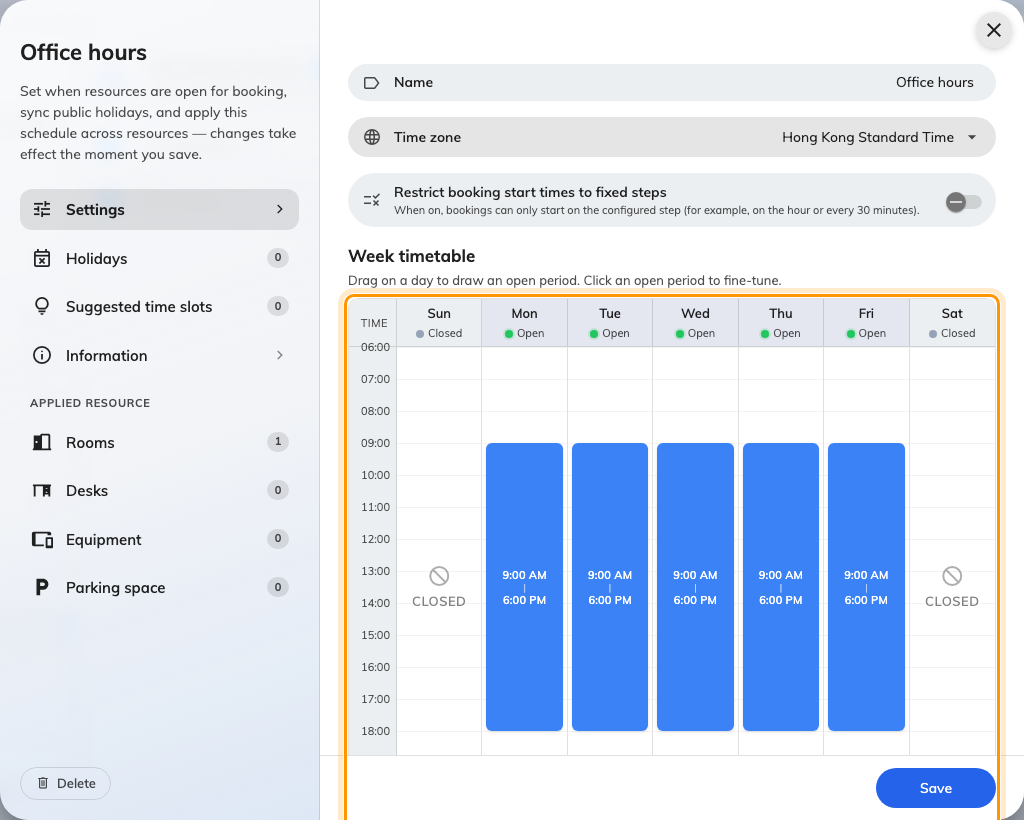This screenshot has width=1024, height=820.
Task: Toggle Restrict booking start times switch
Action: point(964,202)
